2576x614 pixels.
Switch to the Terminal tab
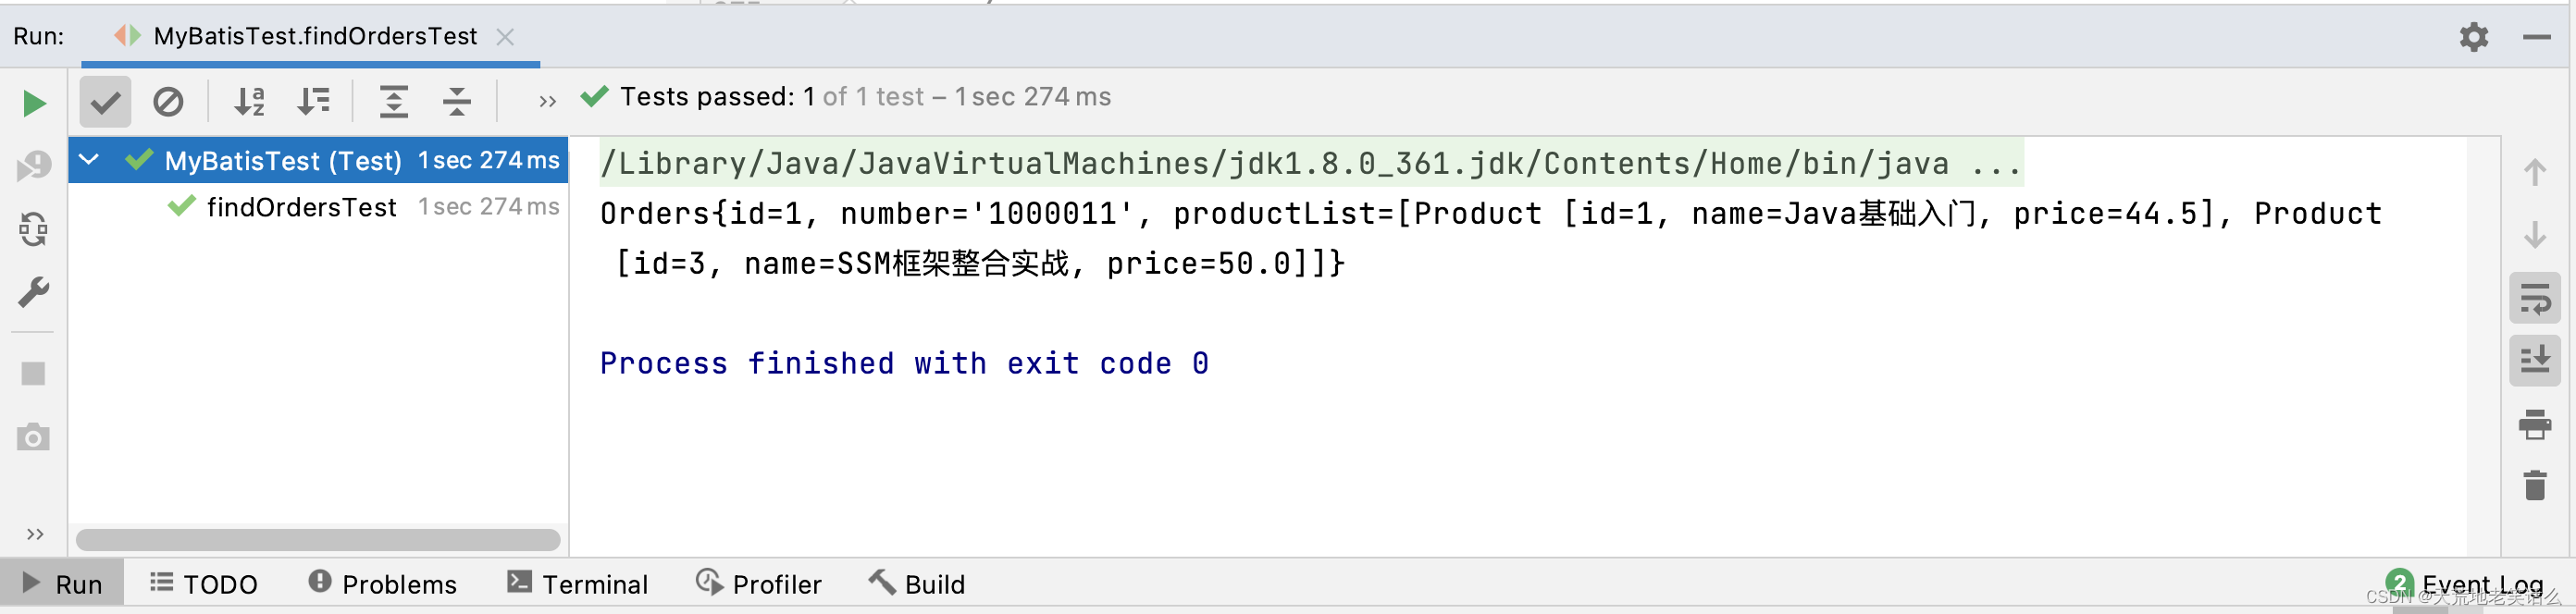click(x=578, y=584)
